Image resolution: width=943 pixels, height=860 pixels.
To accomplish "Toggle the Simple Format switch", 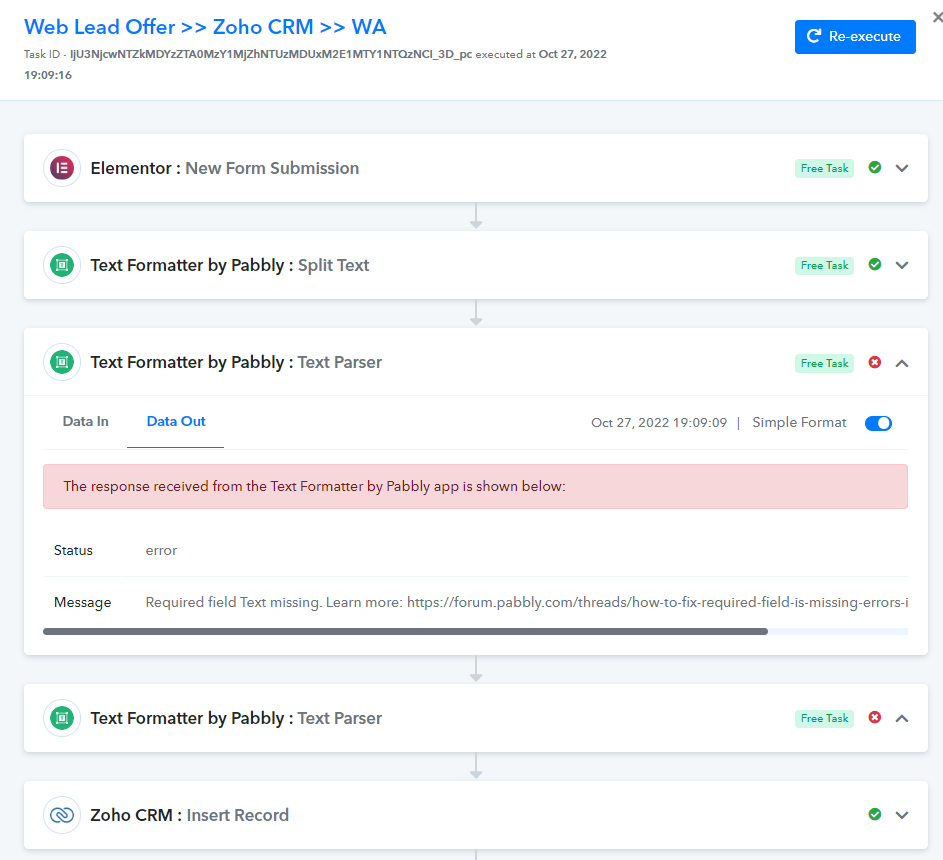I will pos(878,423).
